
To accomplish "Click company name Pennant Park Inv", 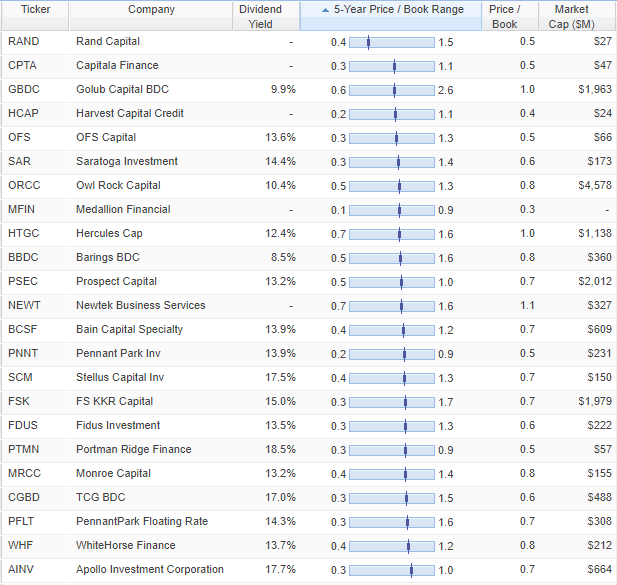I will pos(118,353).
